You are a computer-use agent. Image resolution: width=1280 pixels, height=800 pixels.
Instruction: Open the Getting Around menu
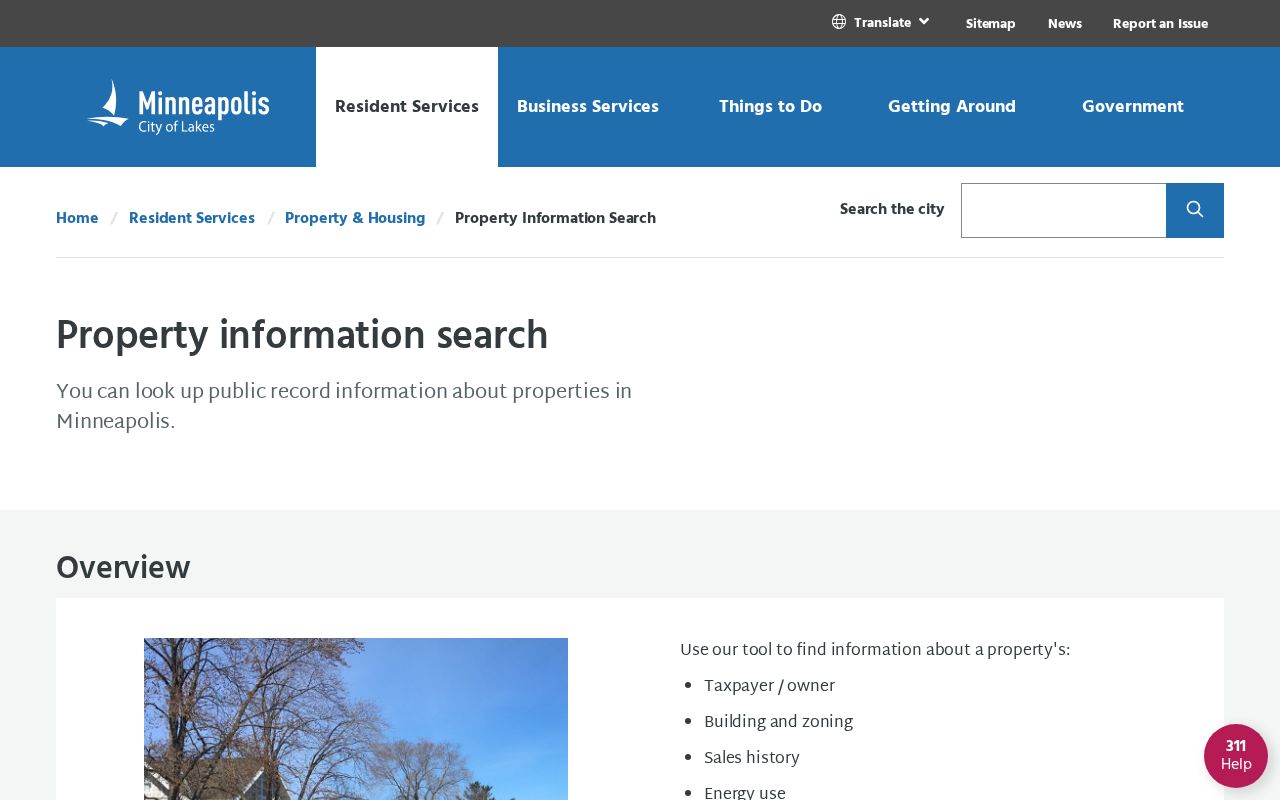tap(952, 107)
